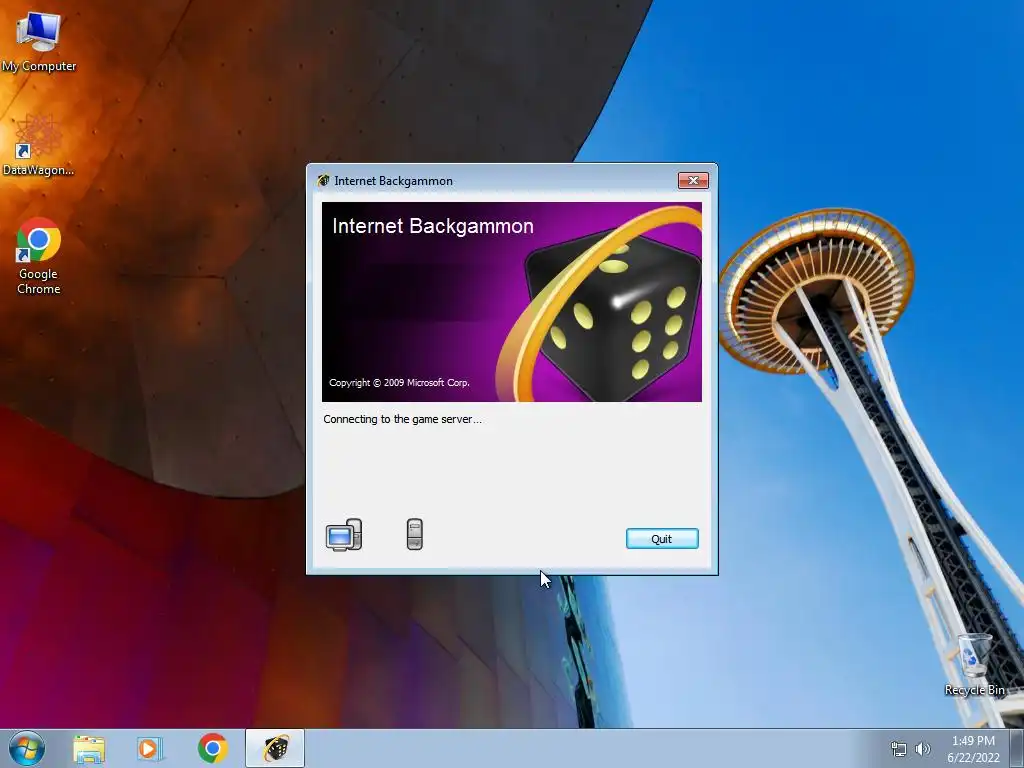Screen dimensions: 1024x768
Task: Click the game server tower icon
Action: pos(415,534)
